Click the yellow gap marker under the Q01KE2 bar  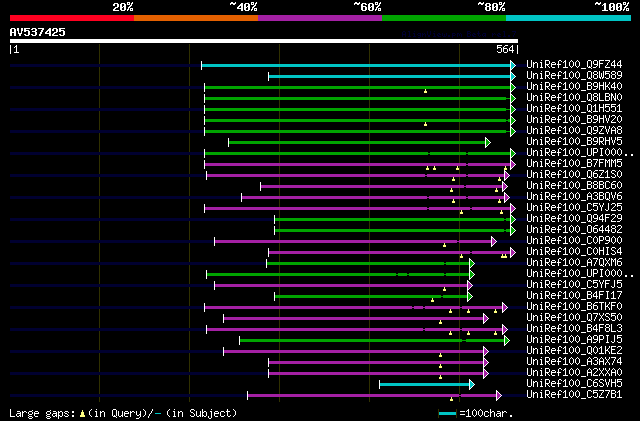440,355
